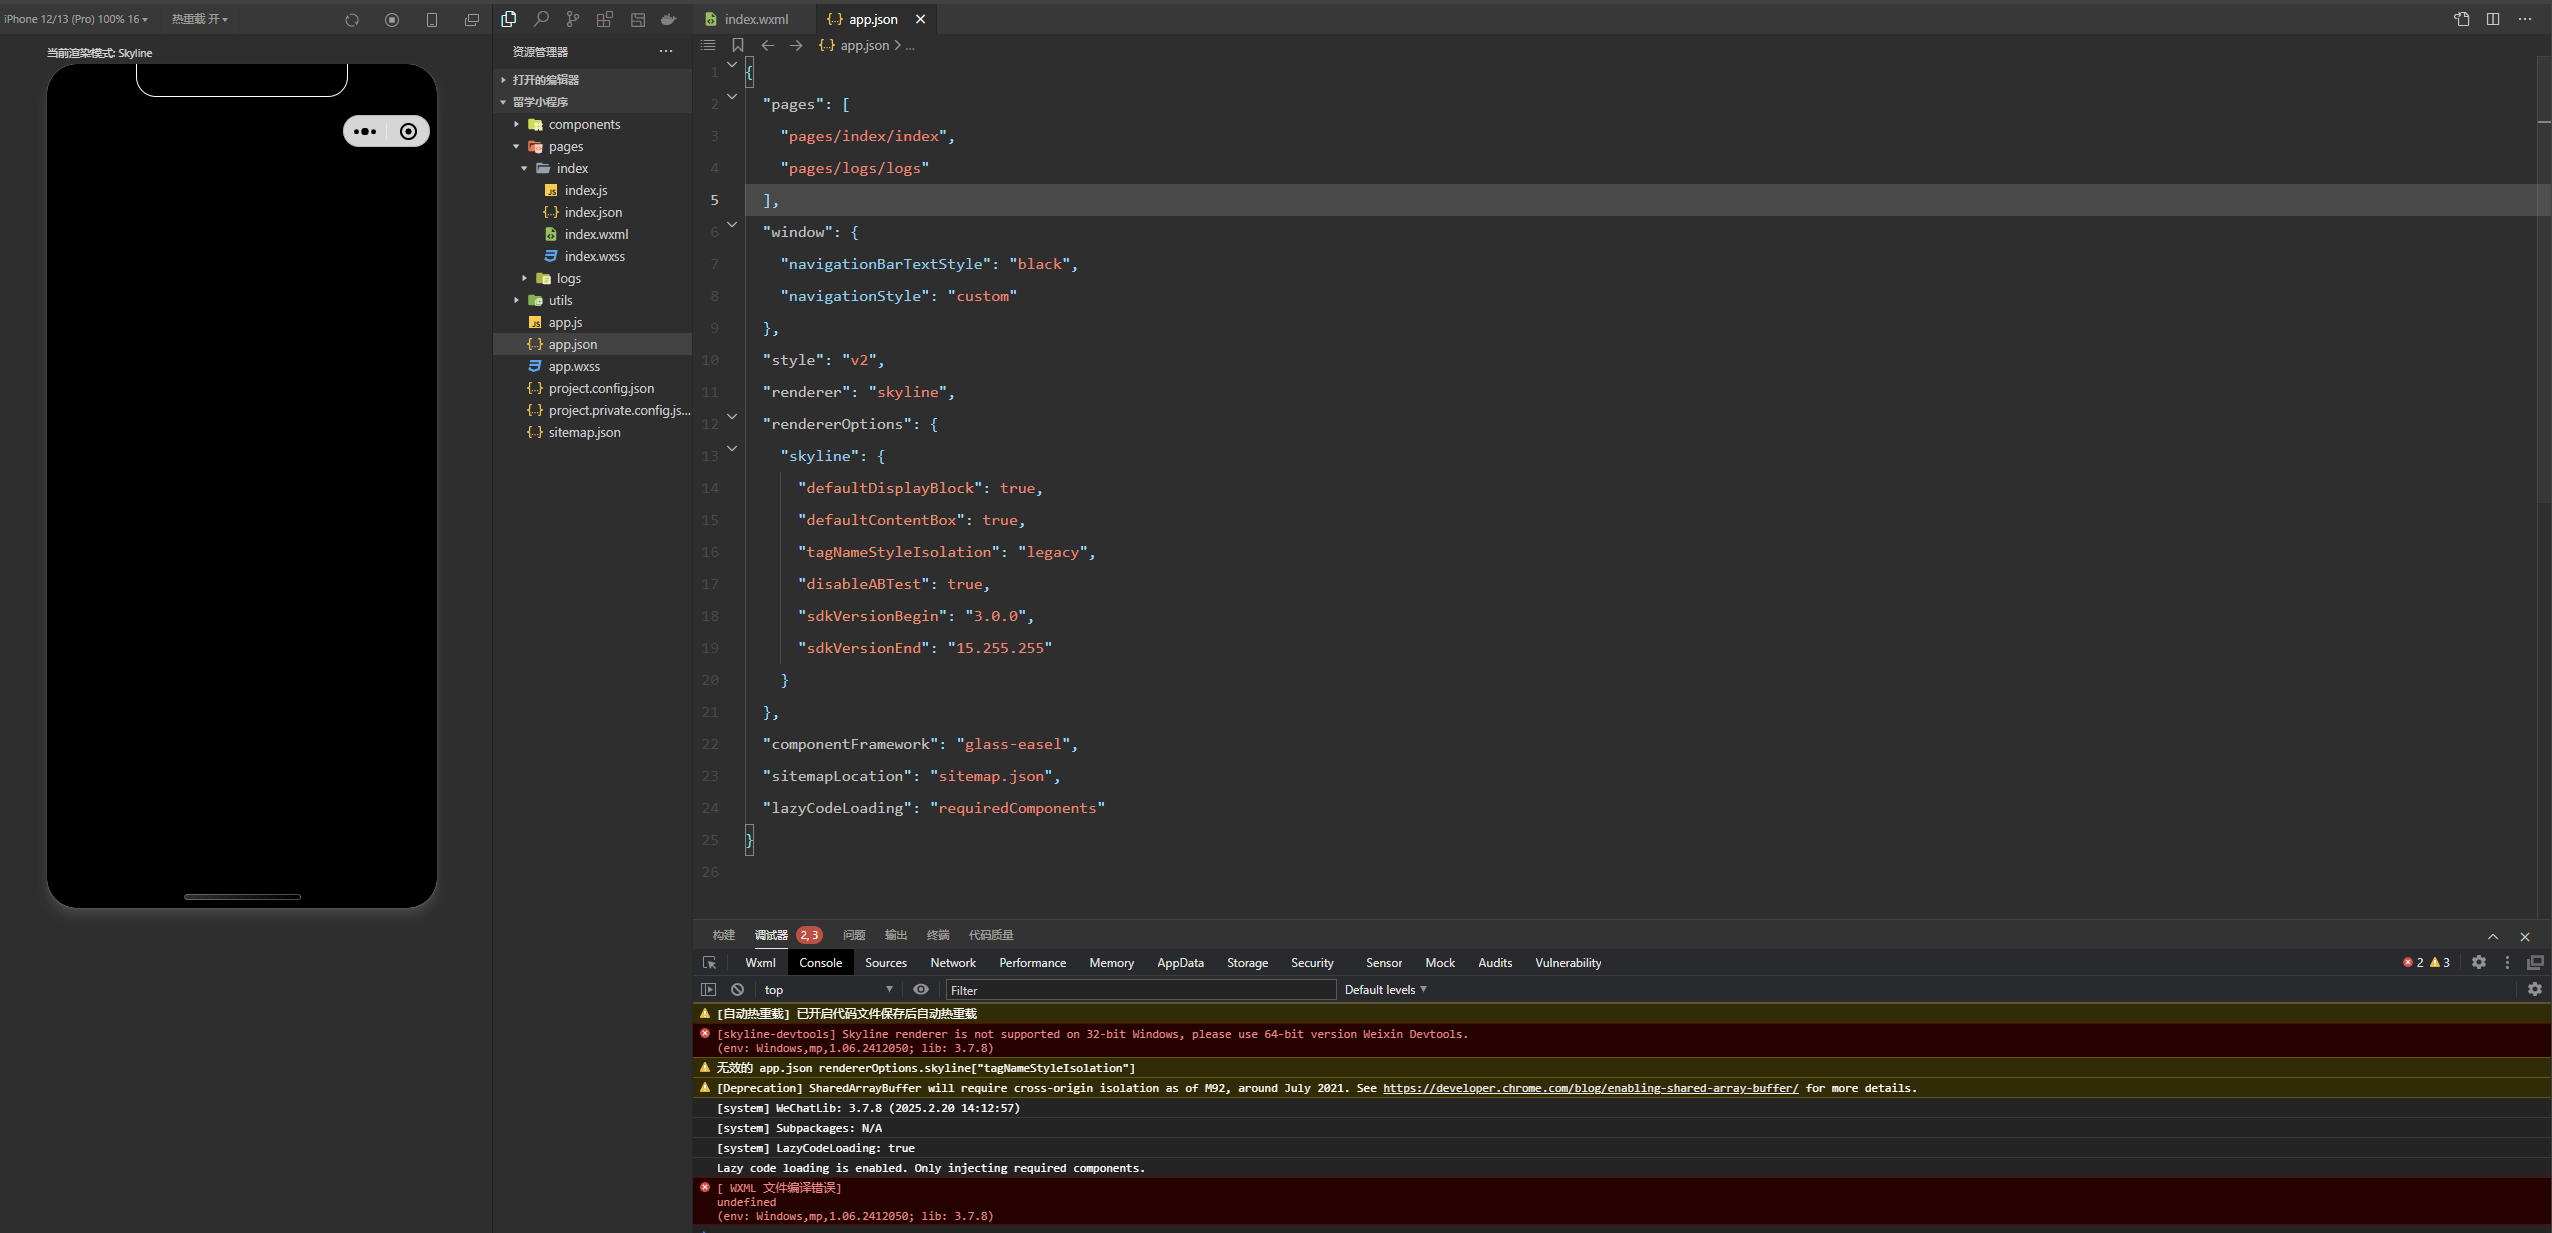Open project.config.json in file tree
2552x1233 pixels.
pyautogui.click(x=601, y=388)
